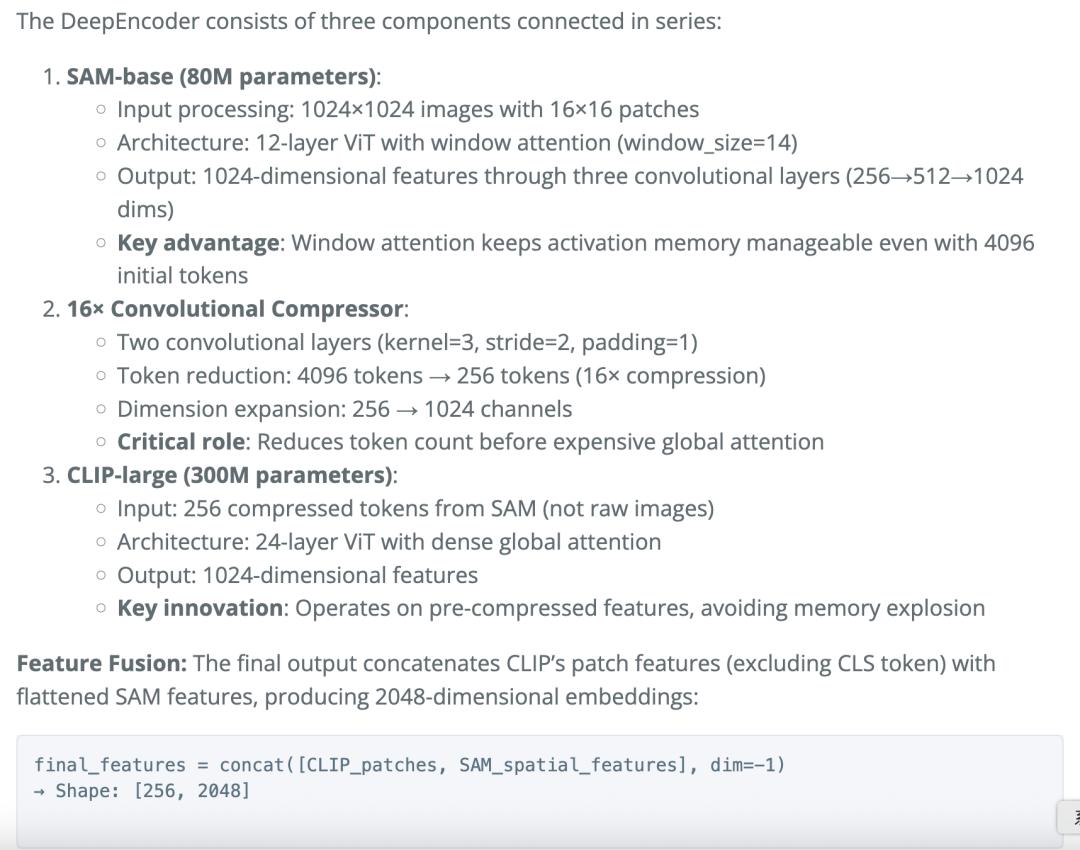Click the Token reduction bullet line
Screen dimensions: 1080x850
click(x=440, y=376)
